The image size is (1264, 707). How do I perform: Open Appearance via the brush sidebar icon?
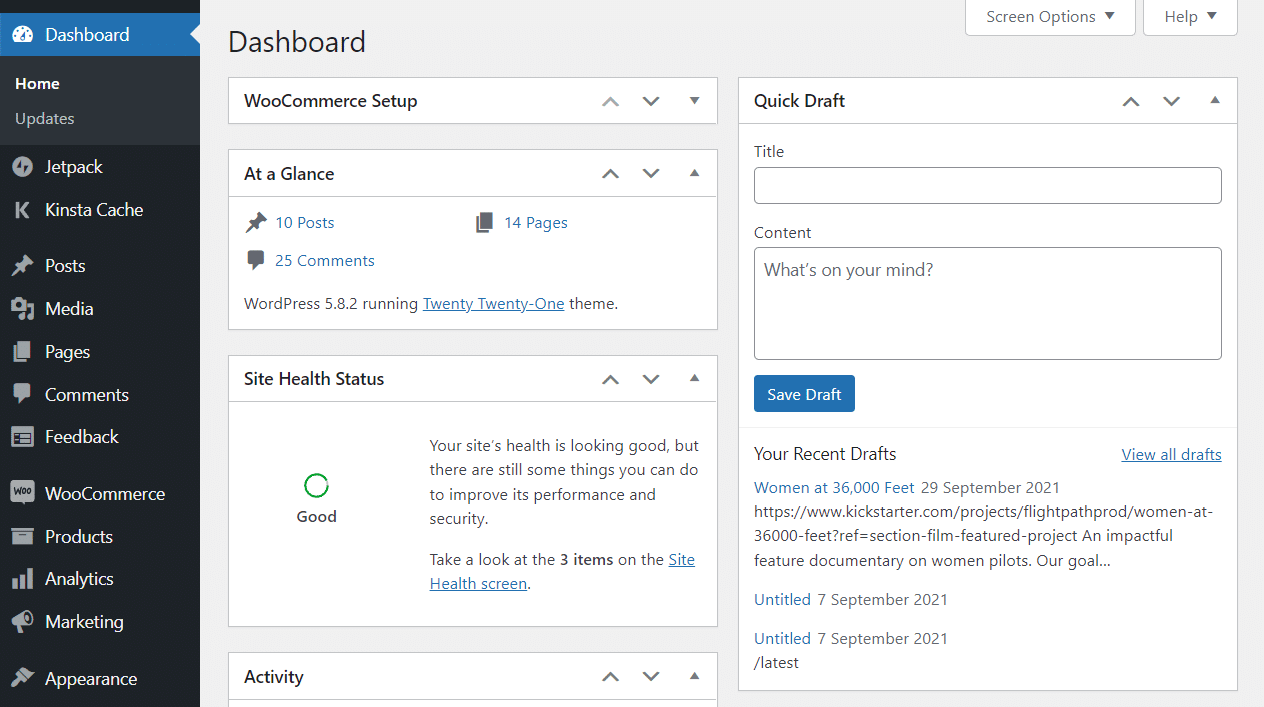pyautogui.click(x=22, y=678)
